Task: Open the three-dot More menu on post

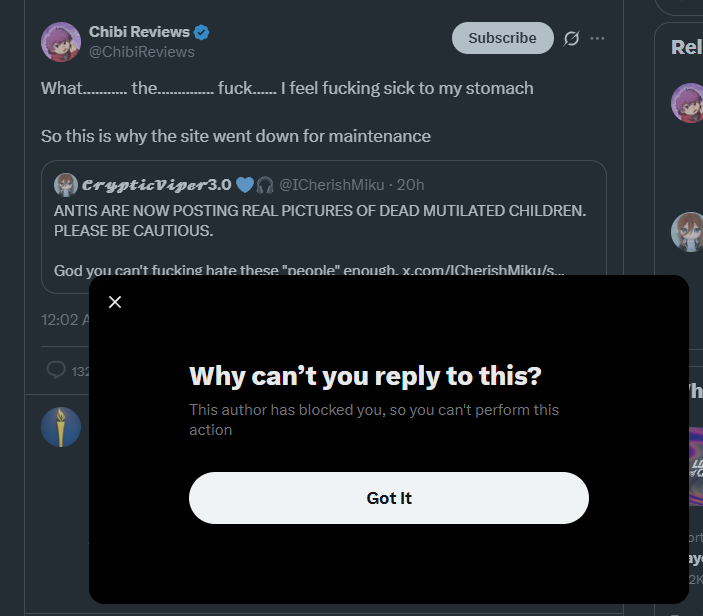Action: (x=597, y=38)
